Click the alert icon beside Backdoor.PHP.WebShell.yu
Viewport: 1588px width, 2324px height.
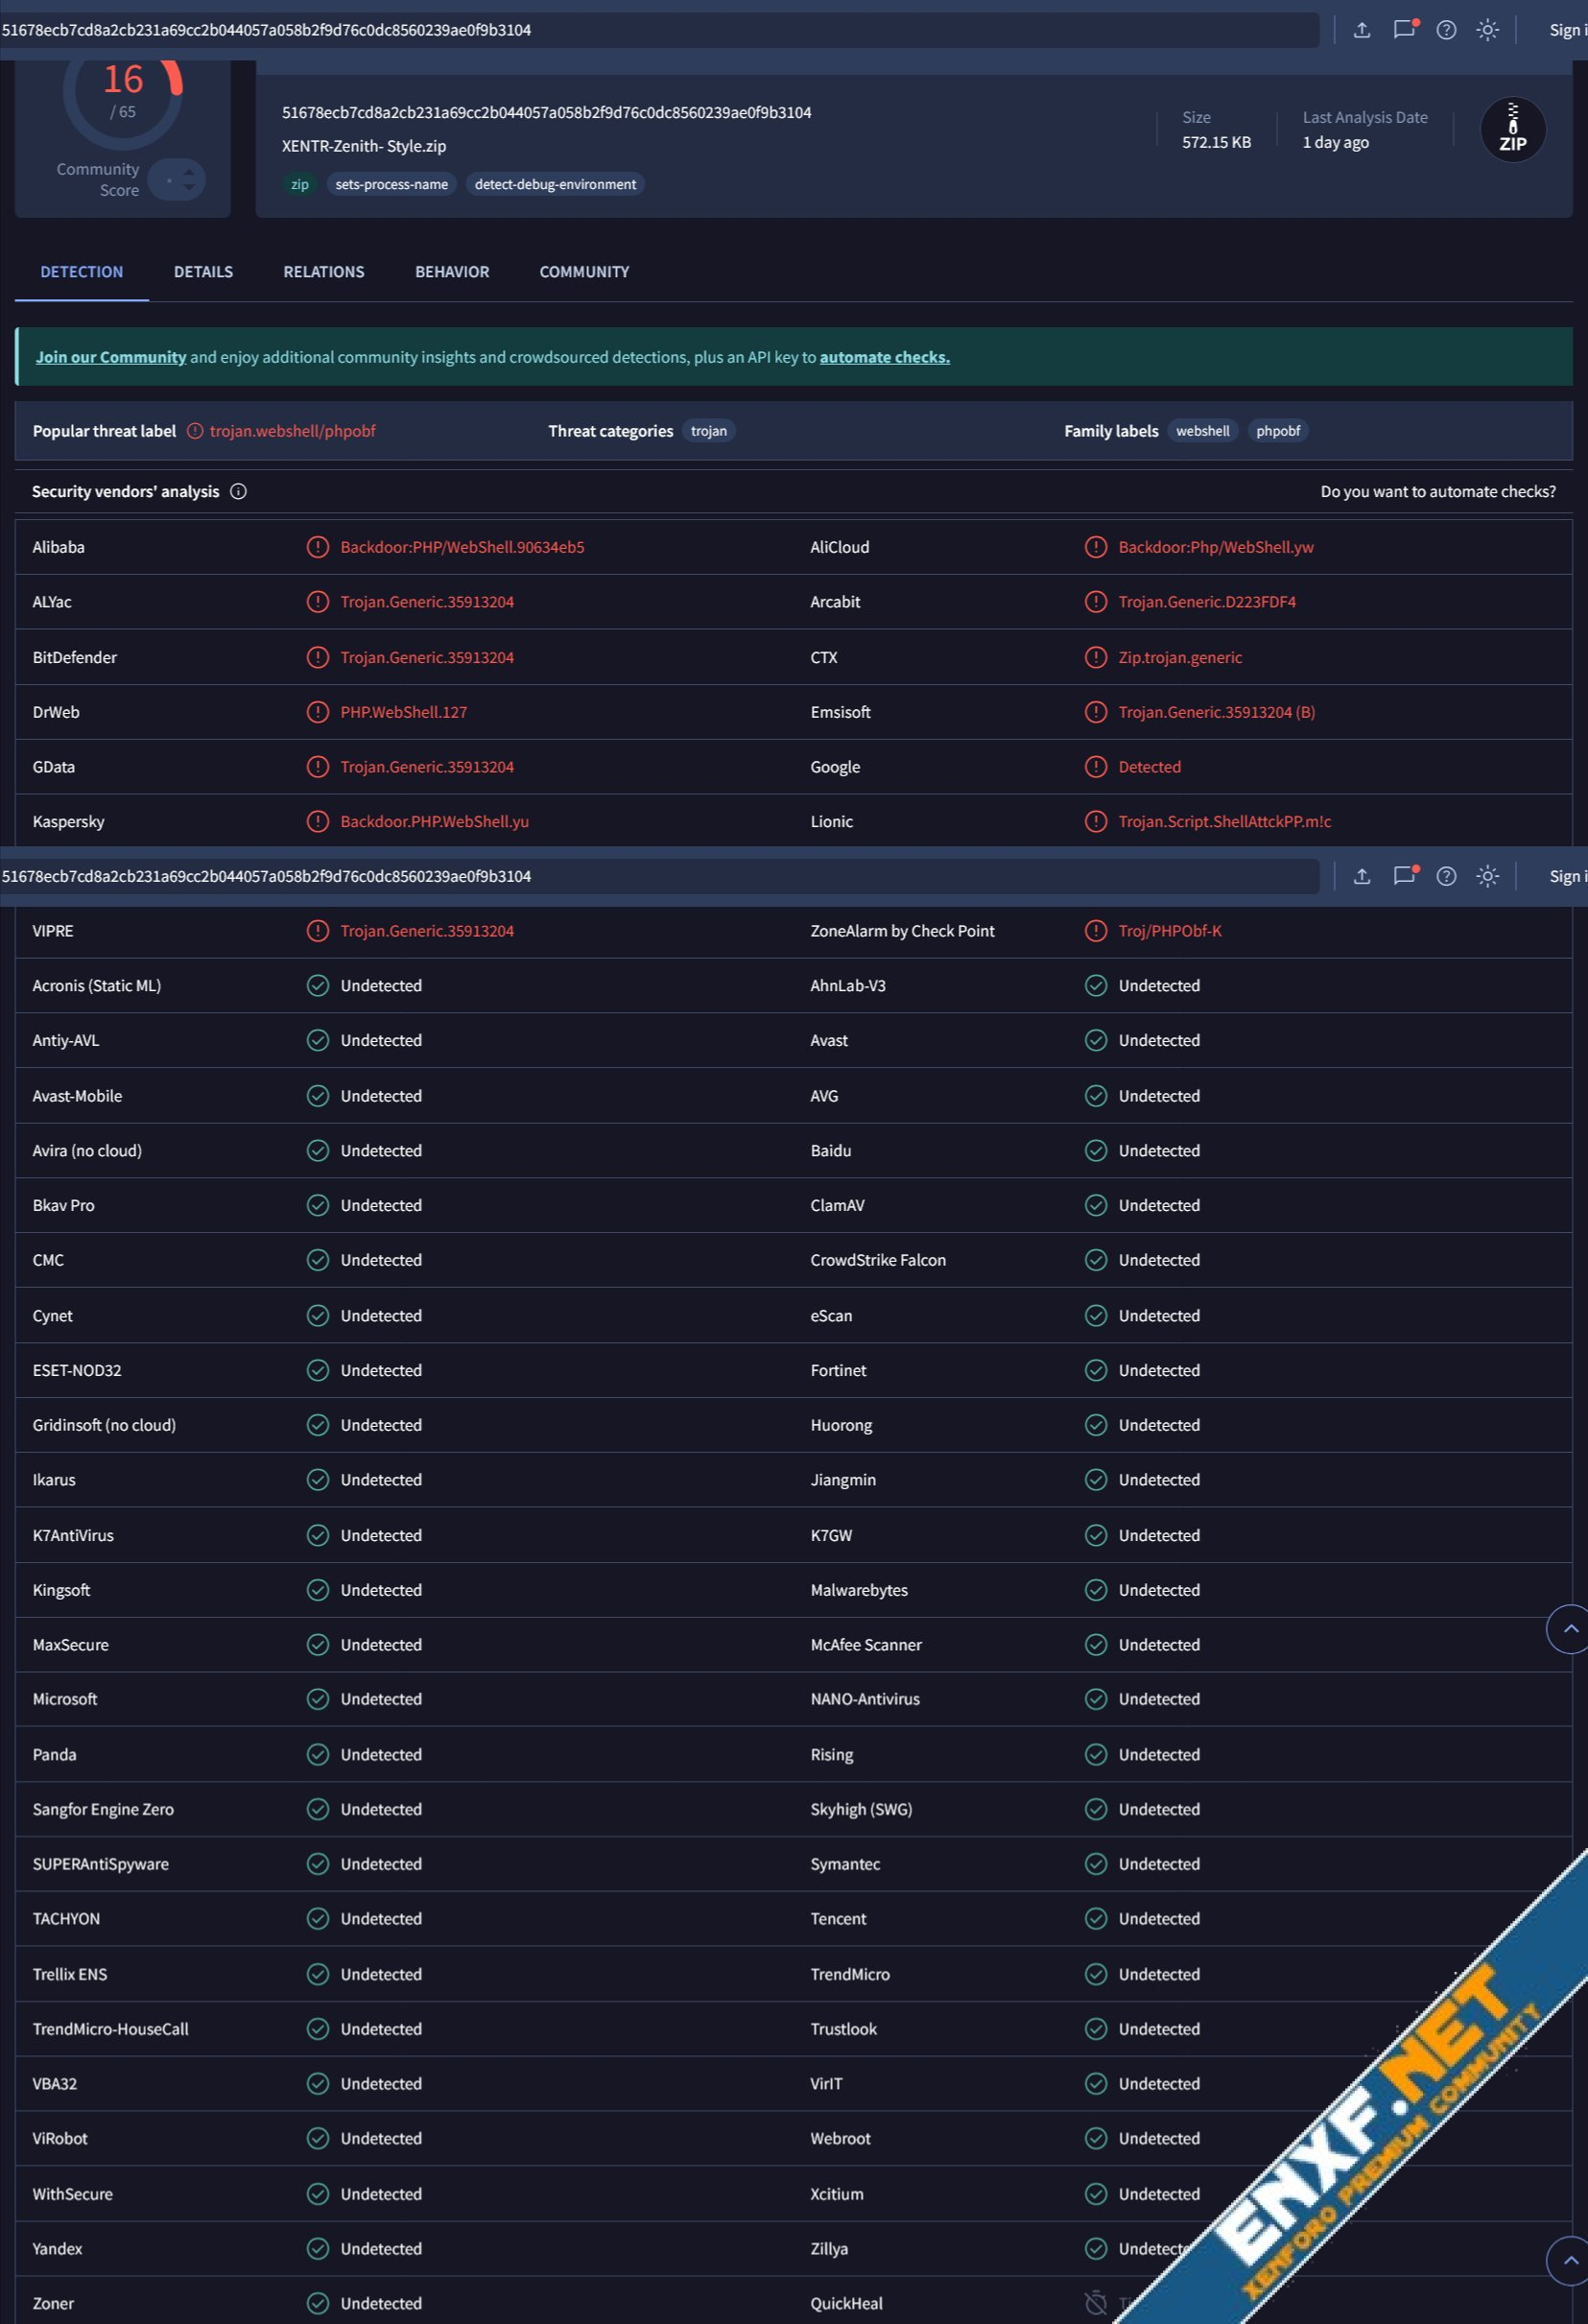pos(318,822)
